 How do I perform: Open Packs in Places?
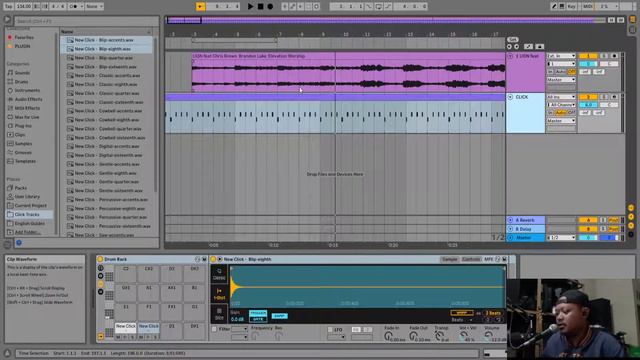coord(20,188)
